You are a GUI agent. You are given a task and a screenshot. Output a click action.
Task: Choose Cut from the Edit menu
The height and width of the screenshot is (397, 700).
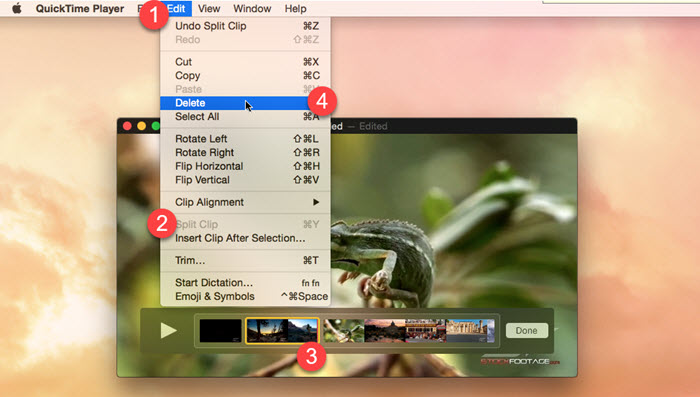(x=246, y=62)
